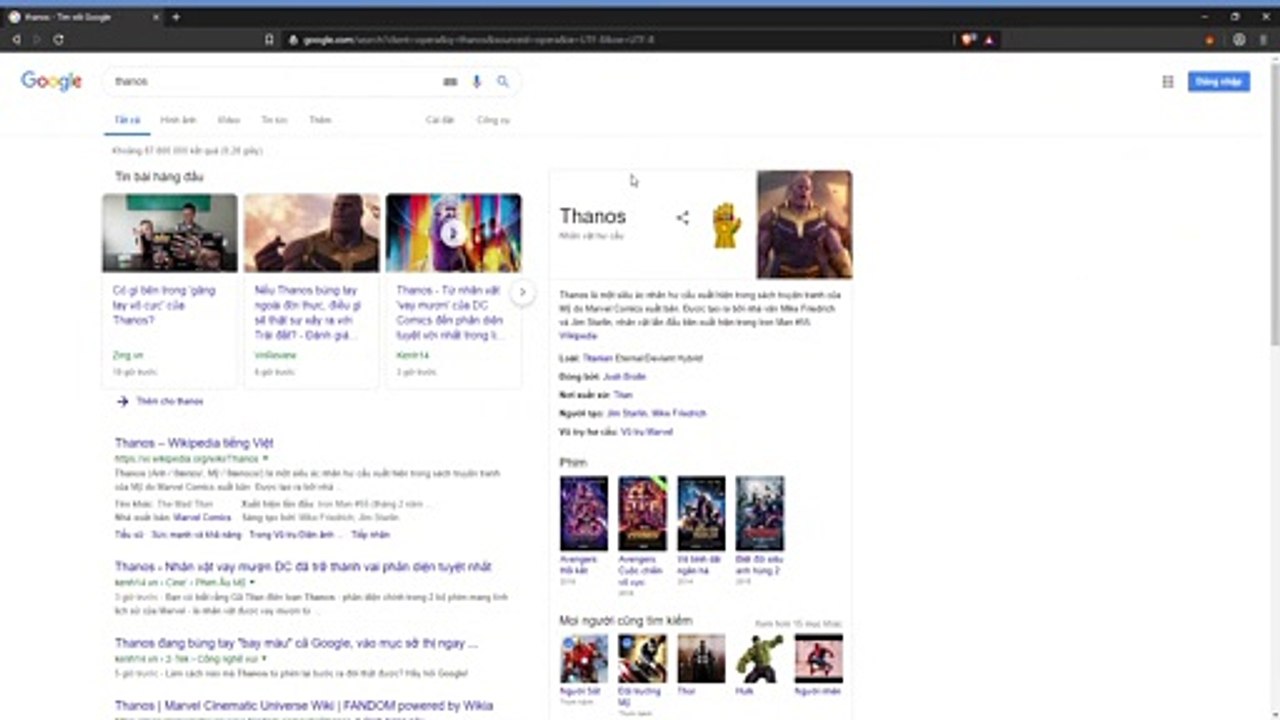Open the 'Avengers Hồi kết' movie poster
The image size is (1280, 720).
(584, 513)
